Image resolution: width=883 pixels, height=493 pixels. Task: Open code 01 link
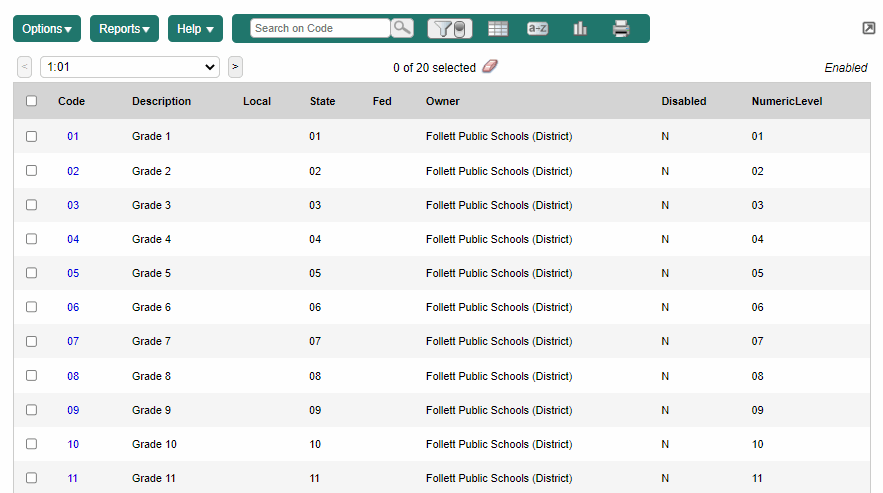pyautogui.click(x=73, y=136)
